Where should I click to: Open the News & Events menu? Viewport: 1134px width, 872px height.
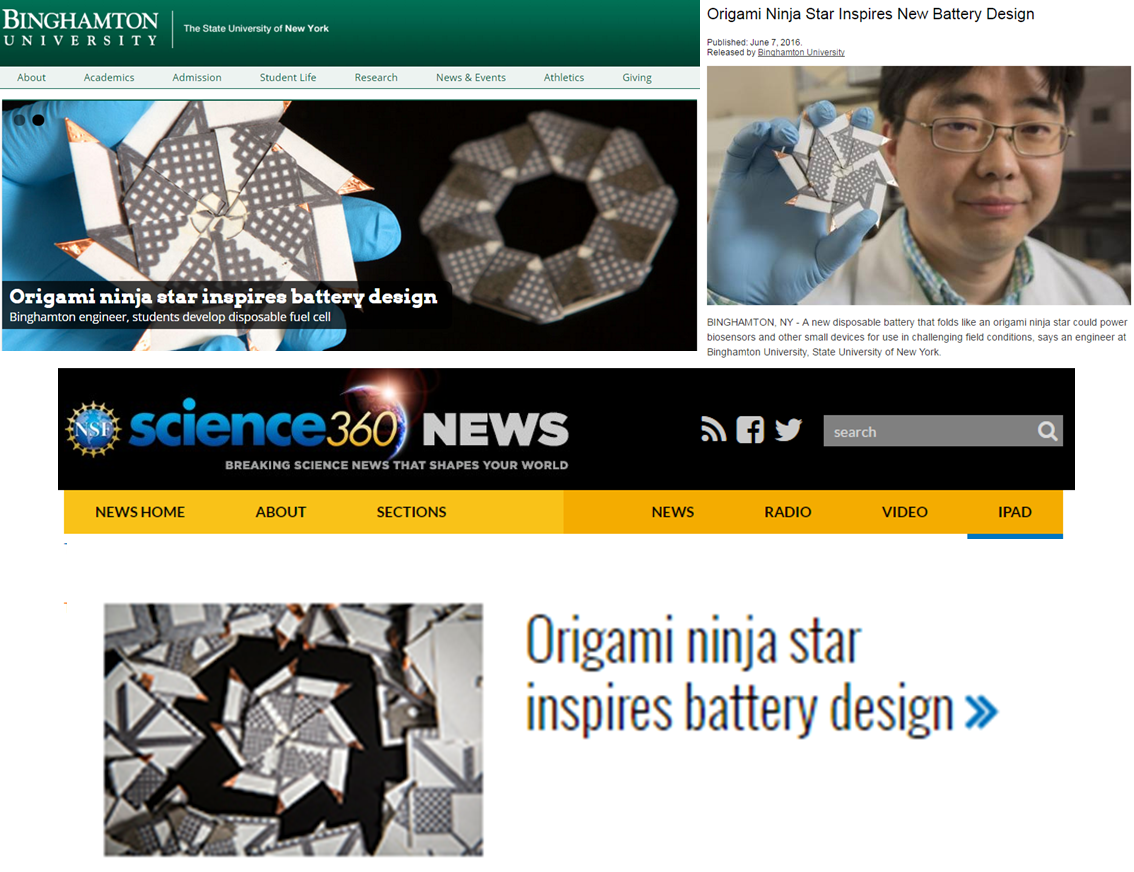(470, 78)
